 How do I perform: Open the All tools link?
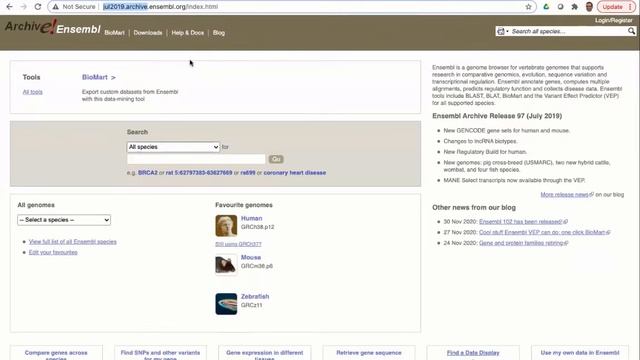click(x=33, y=92)
